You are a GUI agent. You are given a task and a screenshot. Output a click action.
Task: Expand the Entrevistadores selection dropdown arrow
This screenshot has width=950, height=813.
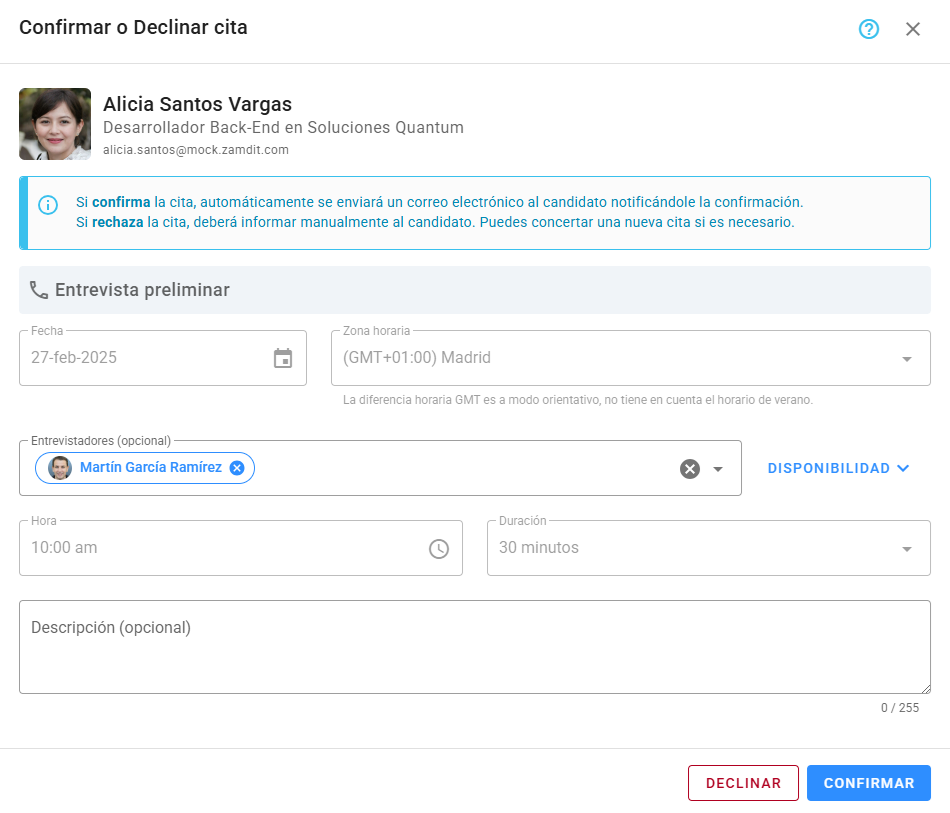(x=716, y=467)
